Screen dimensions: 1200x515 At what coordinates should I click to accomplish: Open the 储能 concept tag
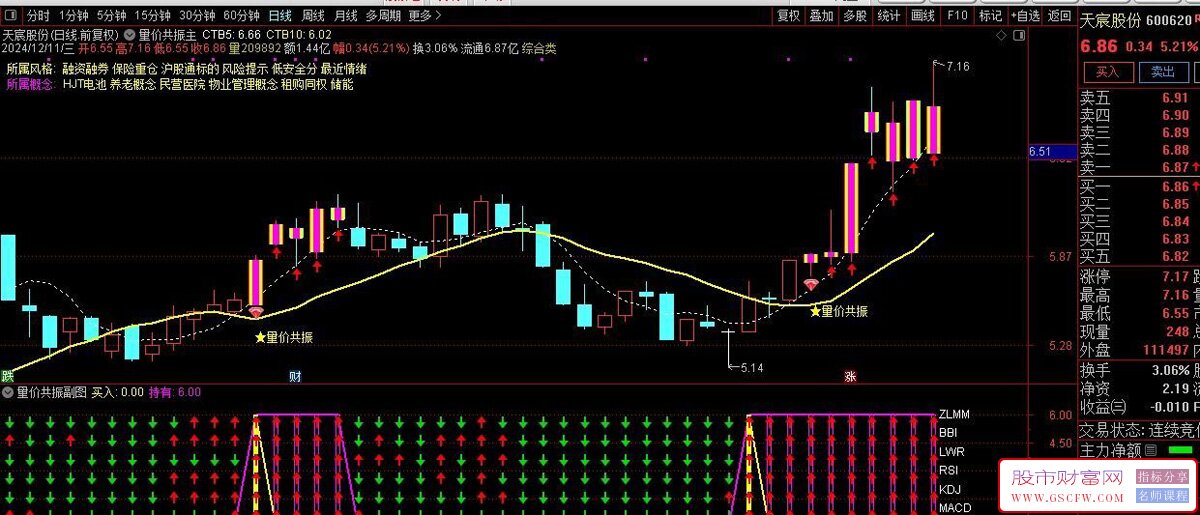342,85
